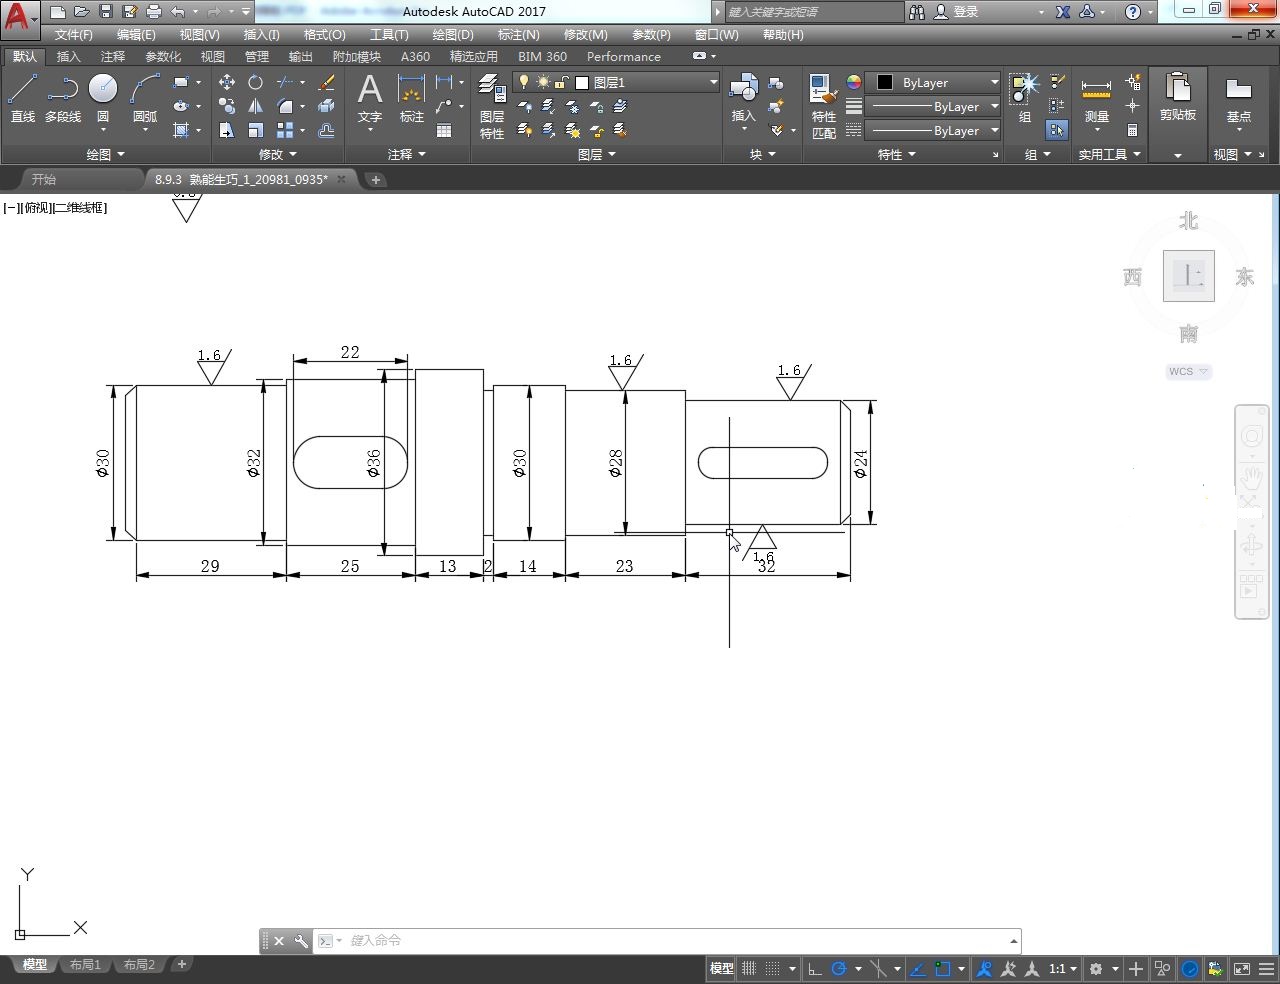
Task: Open the annotation scale 1:1 dropdown
Action: pyautogui.click(x=1059, y=968)
